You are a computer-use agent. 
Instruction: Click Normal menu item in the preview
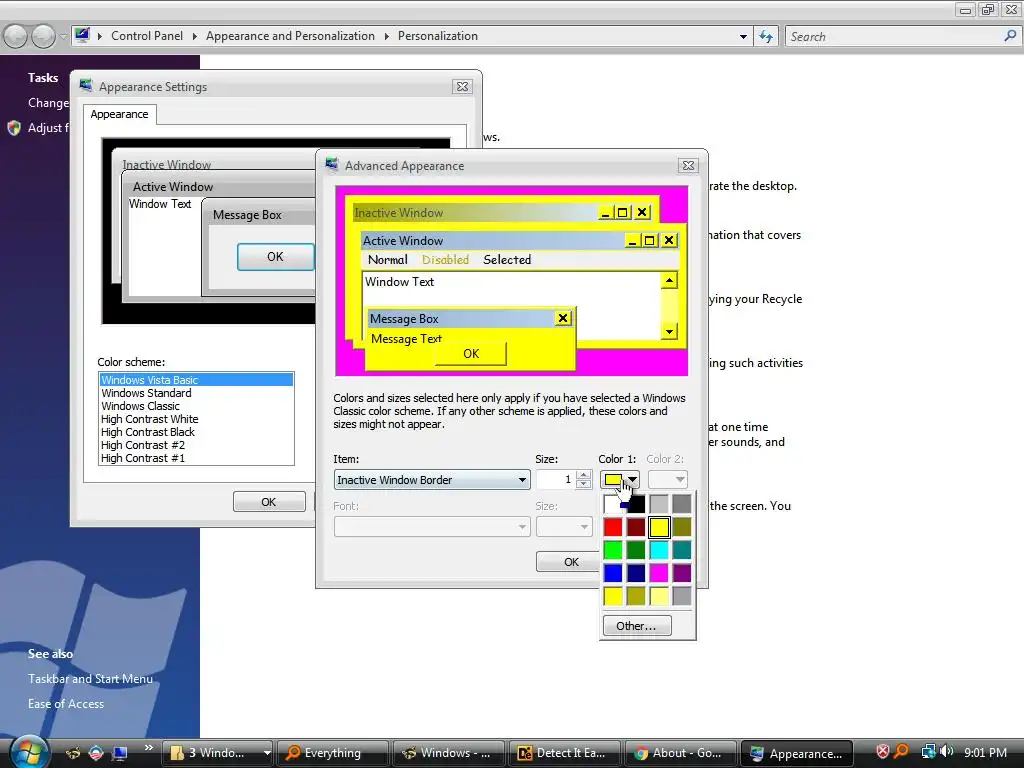[388, 260]
